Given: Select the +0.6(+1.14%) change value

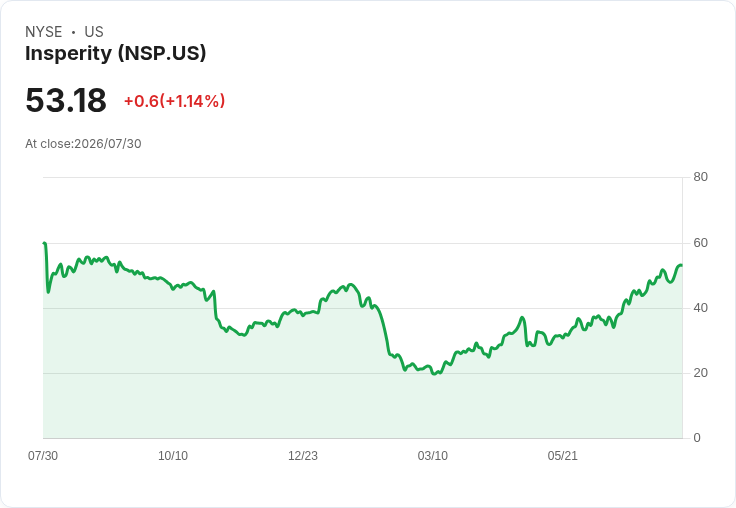Looking at the screenshot, I should [175, 101].
